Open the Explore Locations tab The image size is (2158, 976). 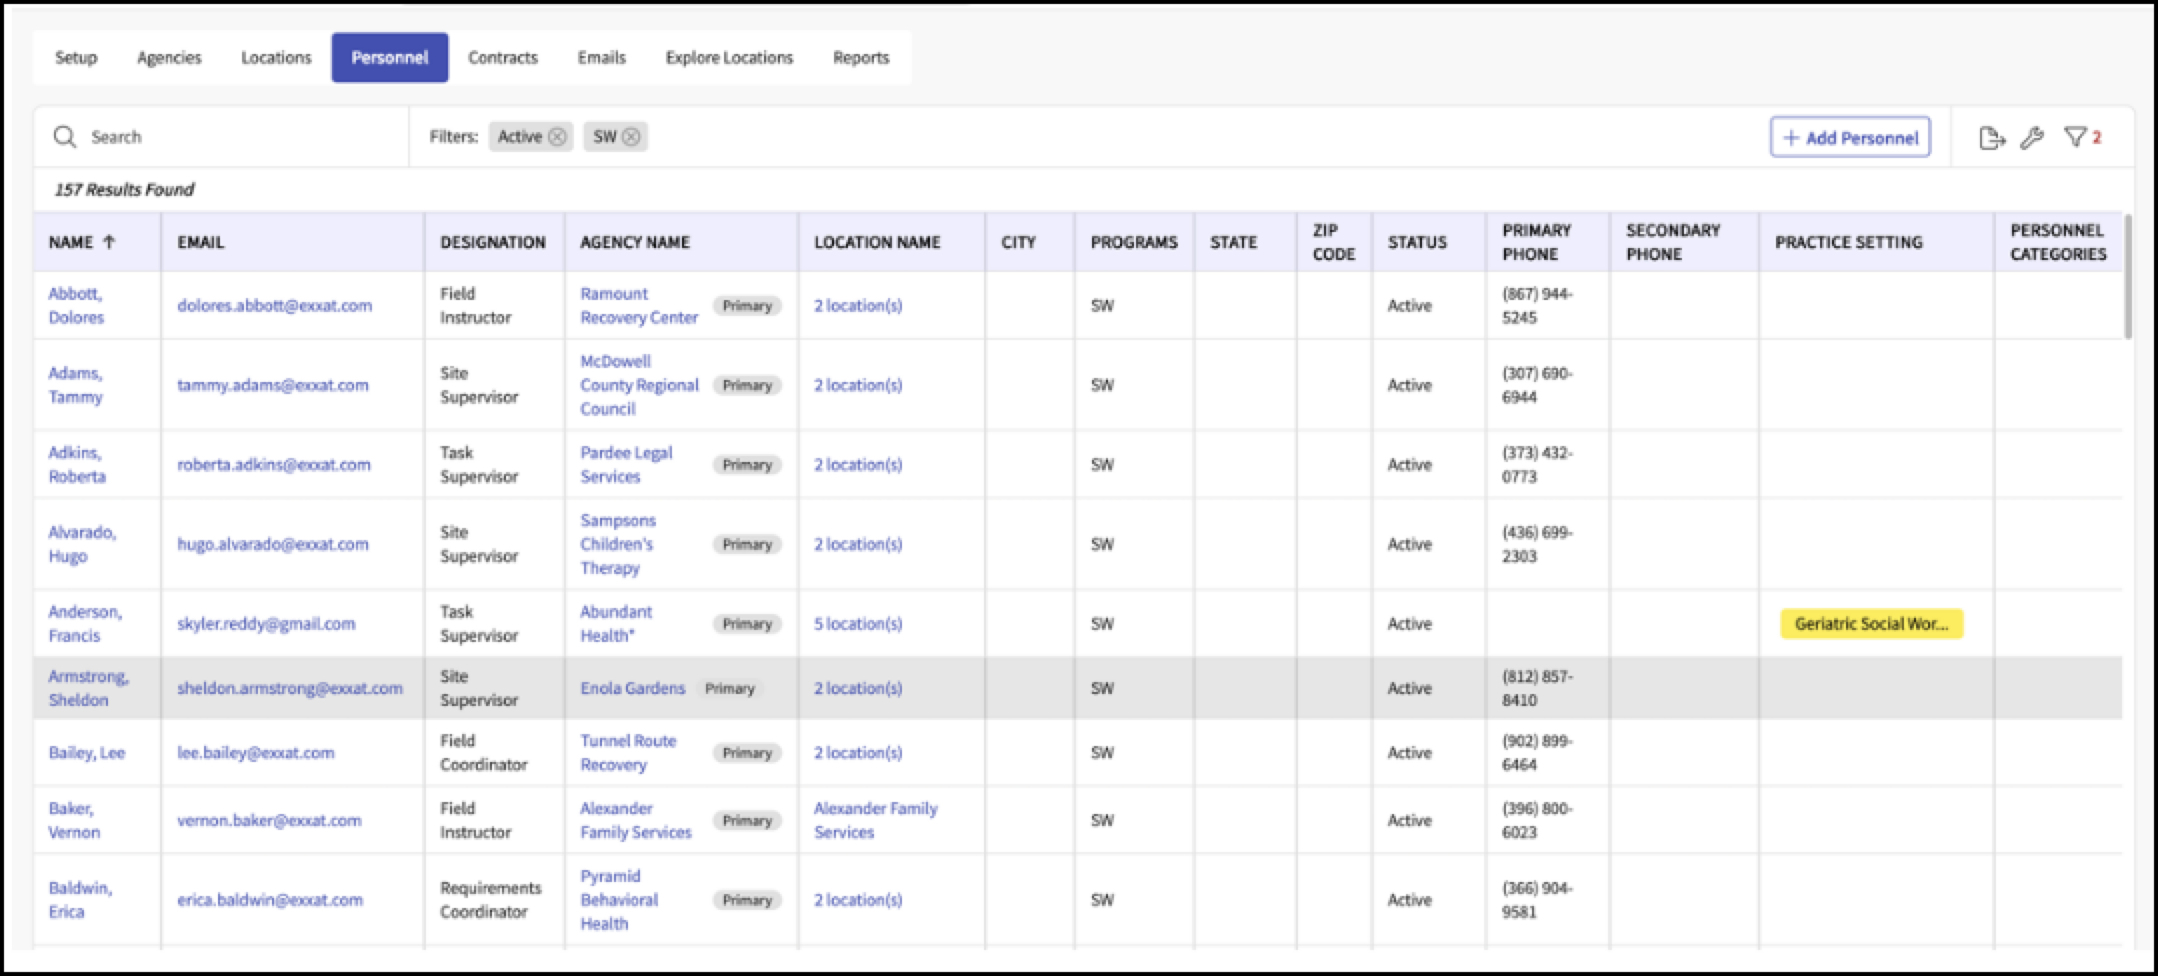pyautogui.click(x=729, y=58)
